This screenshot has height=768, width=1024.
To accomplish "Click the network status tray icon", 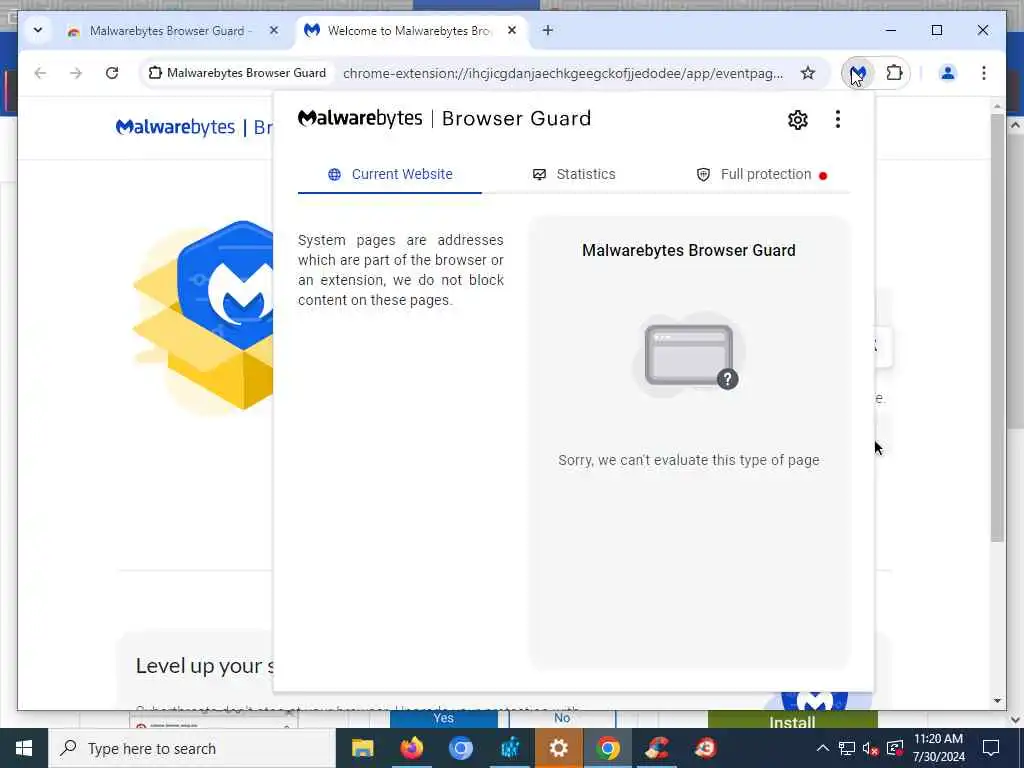I will coord(847,748).
